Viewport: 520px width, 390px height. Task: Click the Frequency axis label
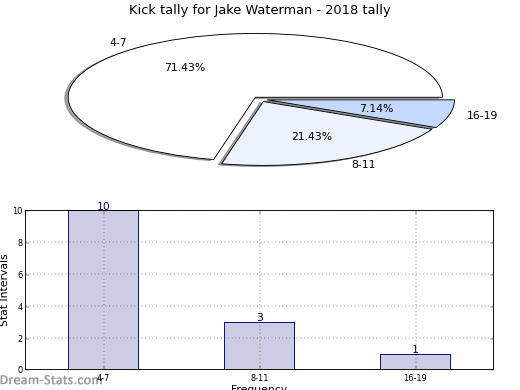click(259, 387)
